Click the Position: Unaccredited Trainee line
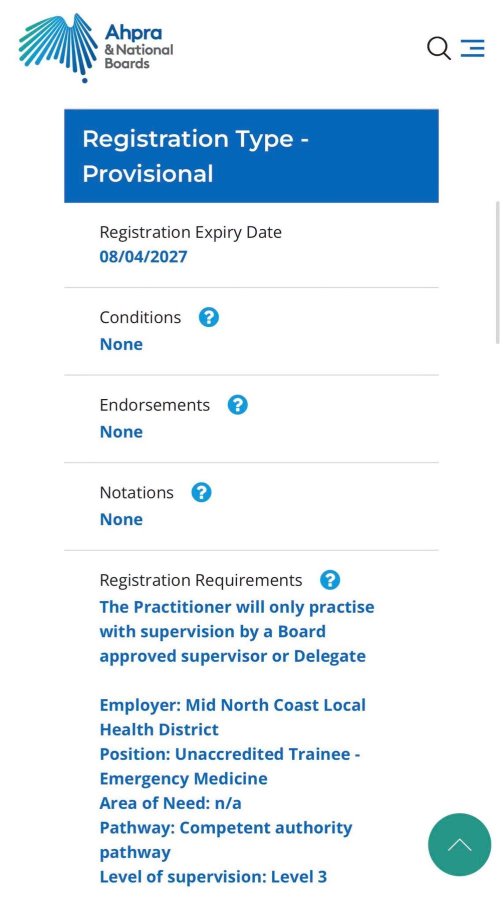 (230, 766)
